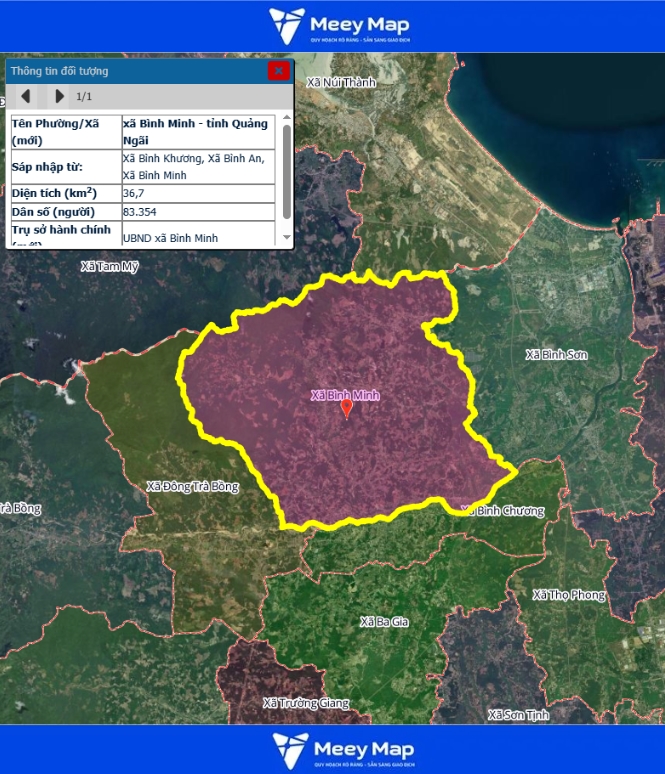The image size is (665, 774).
Task: Select the Xã Bình Sơn region label
Action: (557, 355)
